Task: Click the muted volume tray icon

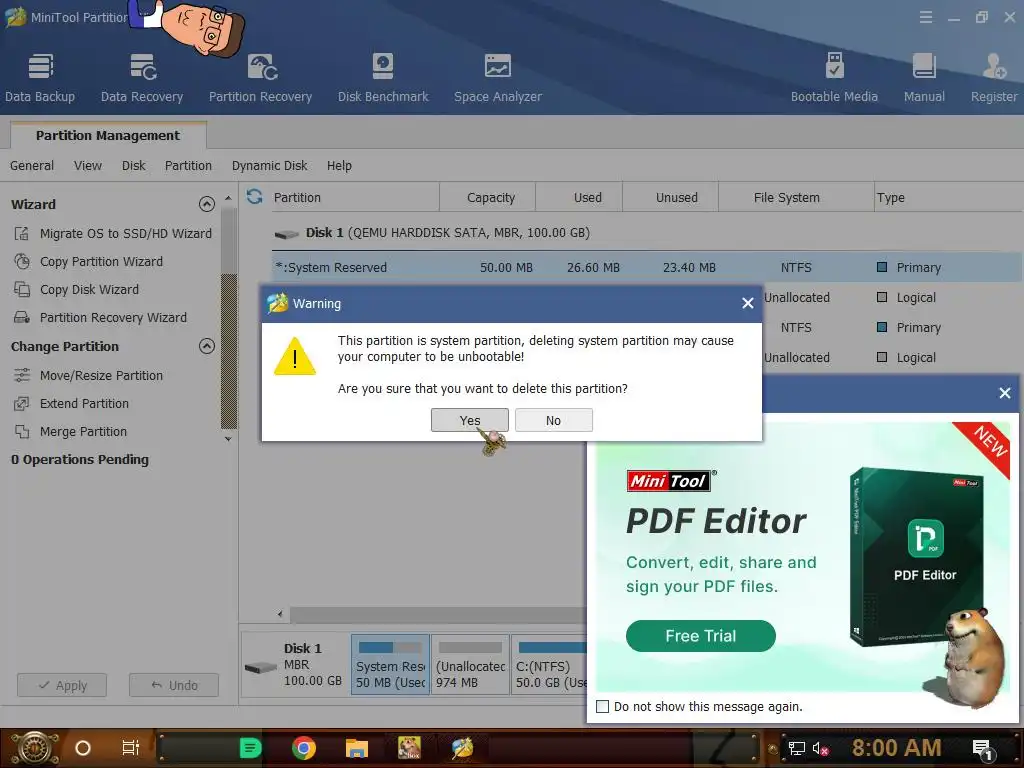Action: coord(820,748)
